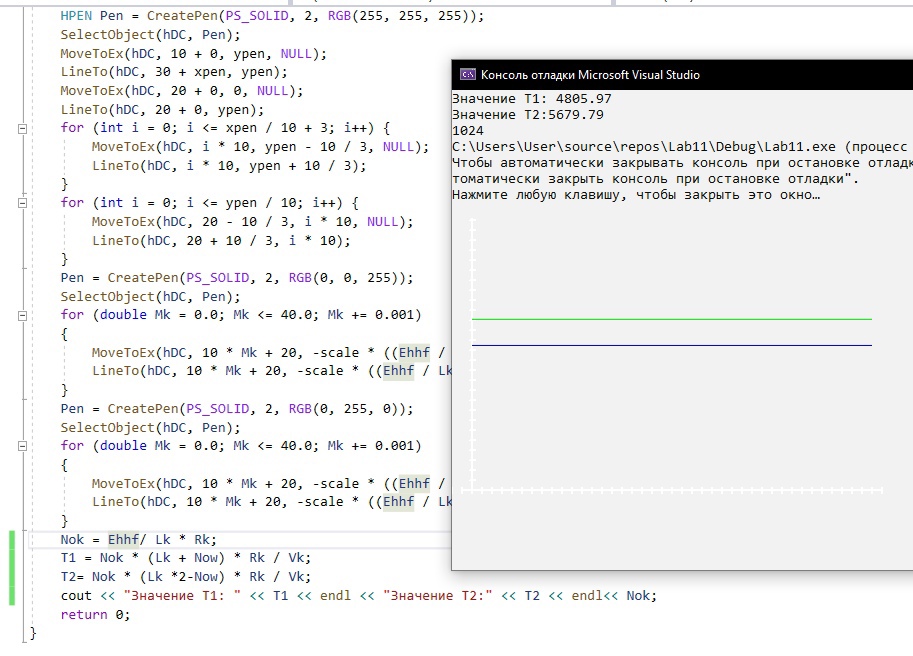Click console output 'Значение T2:5679.79'
The height and width of the screenshot is (656, 913).
(x=528, y=115)
